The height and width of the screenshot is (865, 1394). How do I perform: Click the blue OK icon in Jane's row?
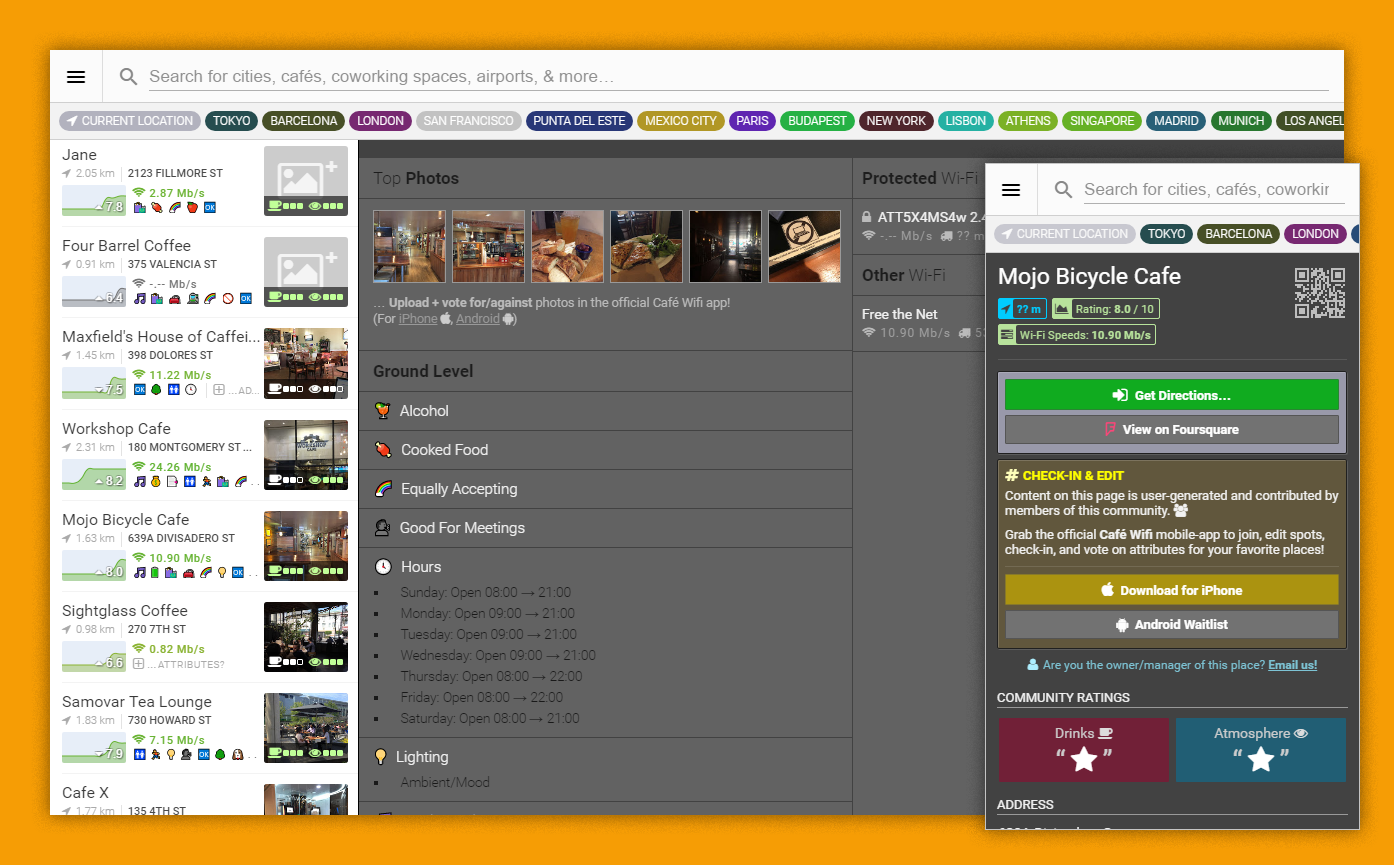(210, 207)
